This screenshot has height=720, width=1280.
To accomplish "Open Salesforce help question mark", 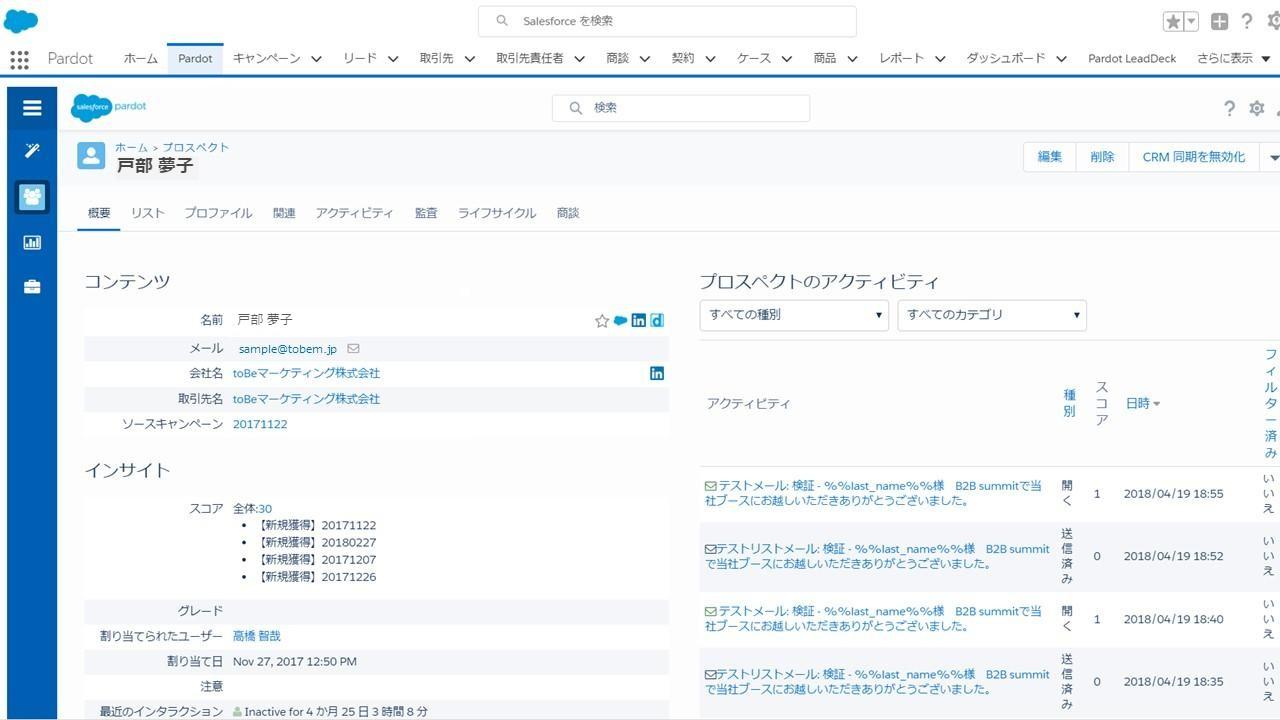I will [x=1247, y=21].
